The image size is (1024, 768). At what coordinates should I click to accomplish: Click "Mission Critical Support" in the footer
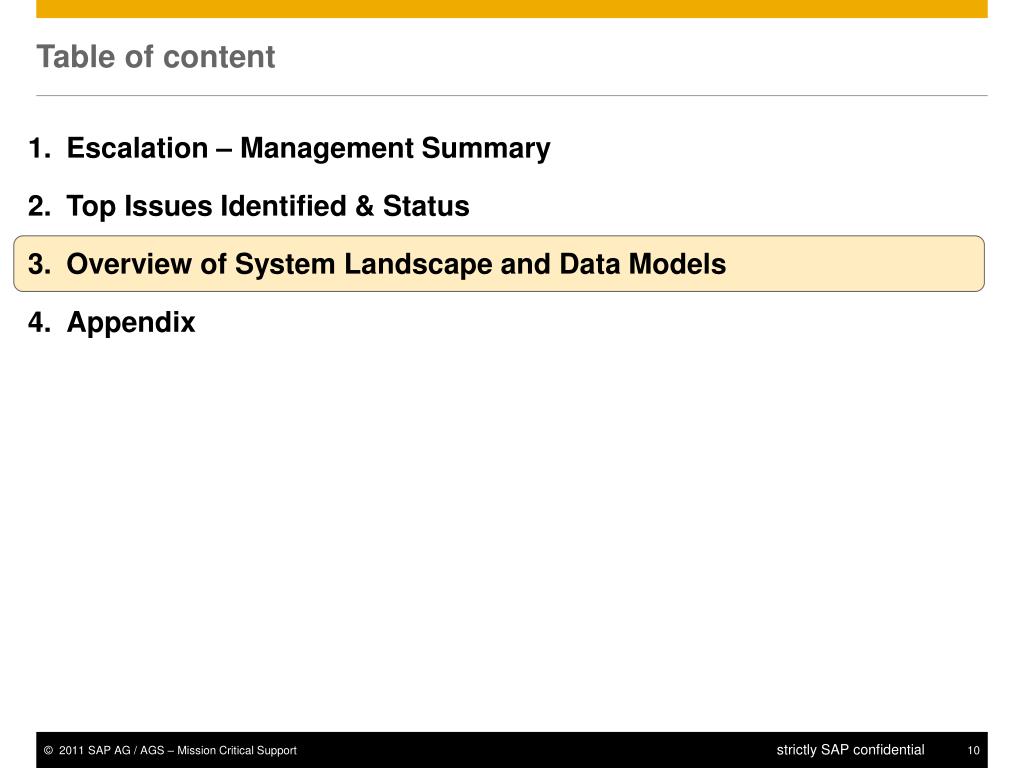[237, 751]
